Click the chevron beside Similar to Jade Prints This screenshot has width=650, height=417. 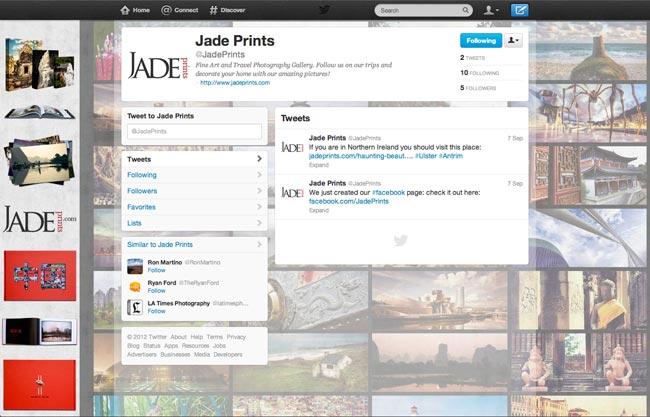[x=260, y=244]
